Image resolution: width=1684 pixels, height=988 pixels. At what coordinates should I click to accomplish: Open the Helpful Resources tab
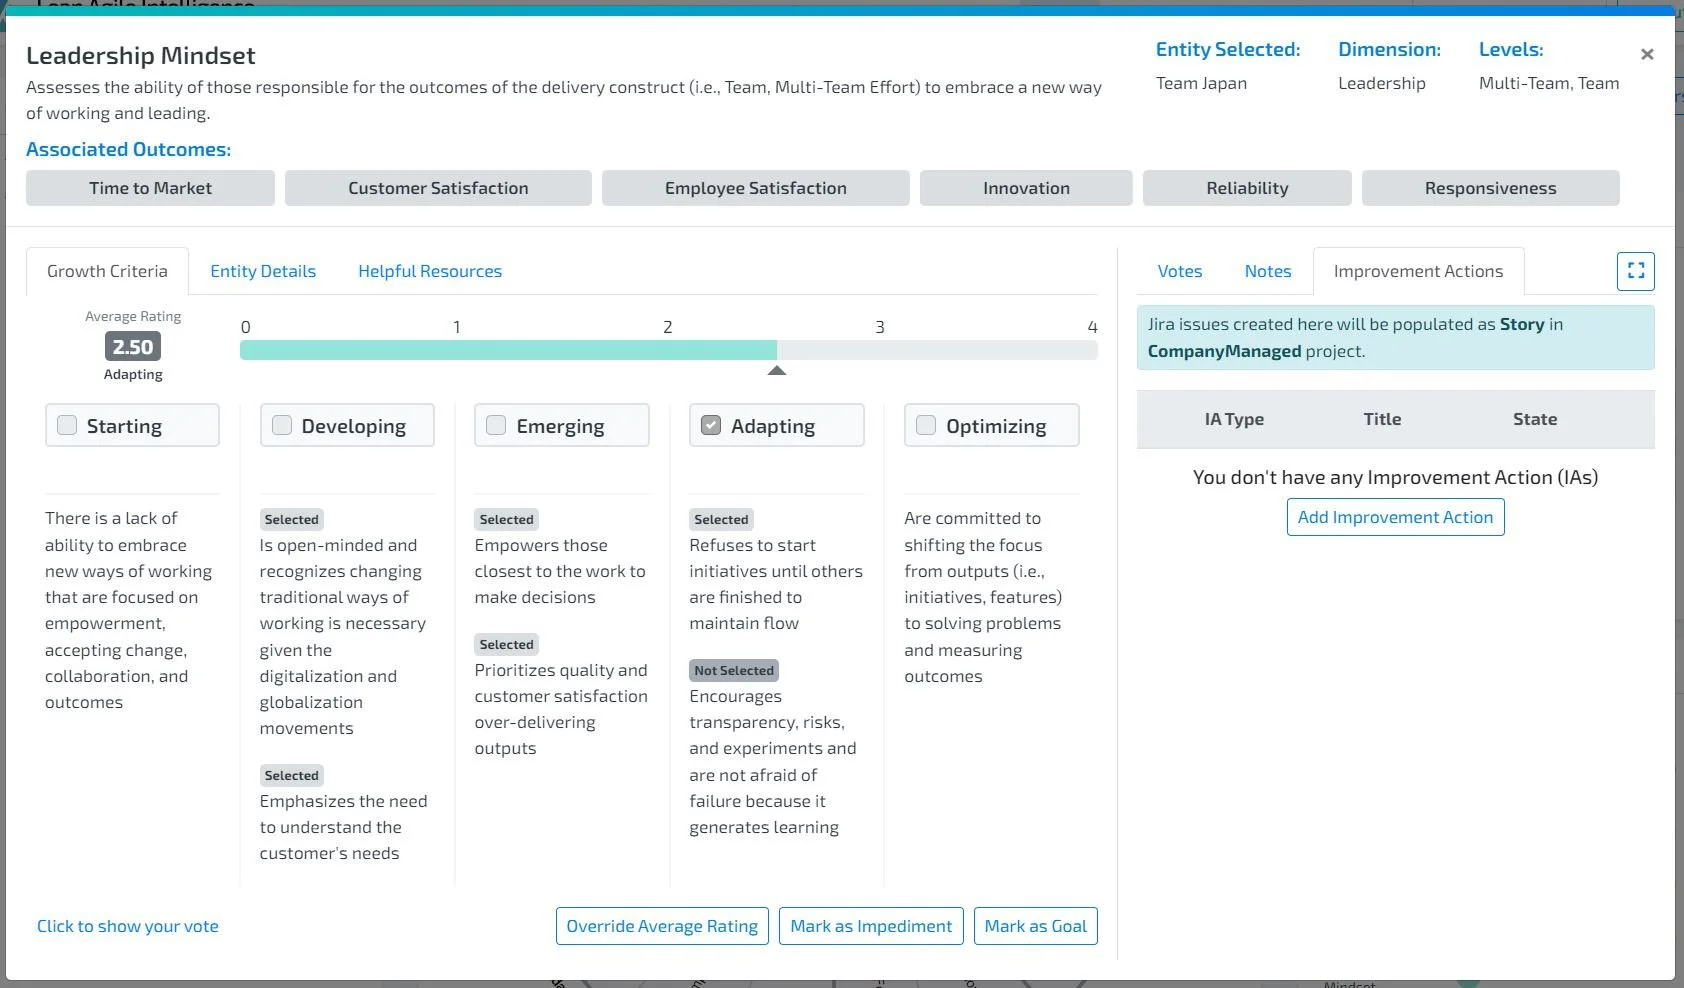tap(429, 270)
